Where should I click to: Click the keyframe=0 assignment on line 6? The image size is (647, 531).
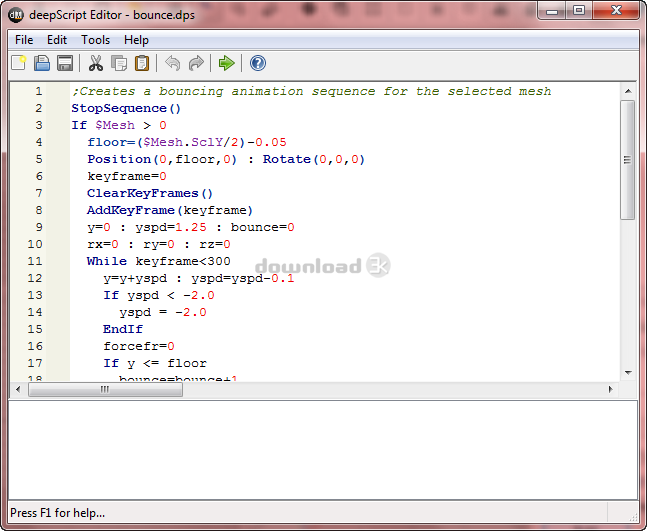point(127,176)
